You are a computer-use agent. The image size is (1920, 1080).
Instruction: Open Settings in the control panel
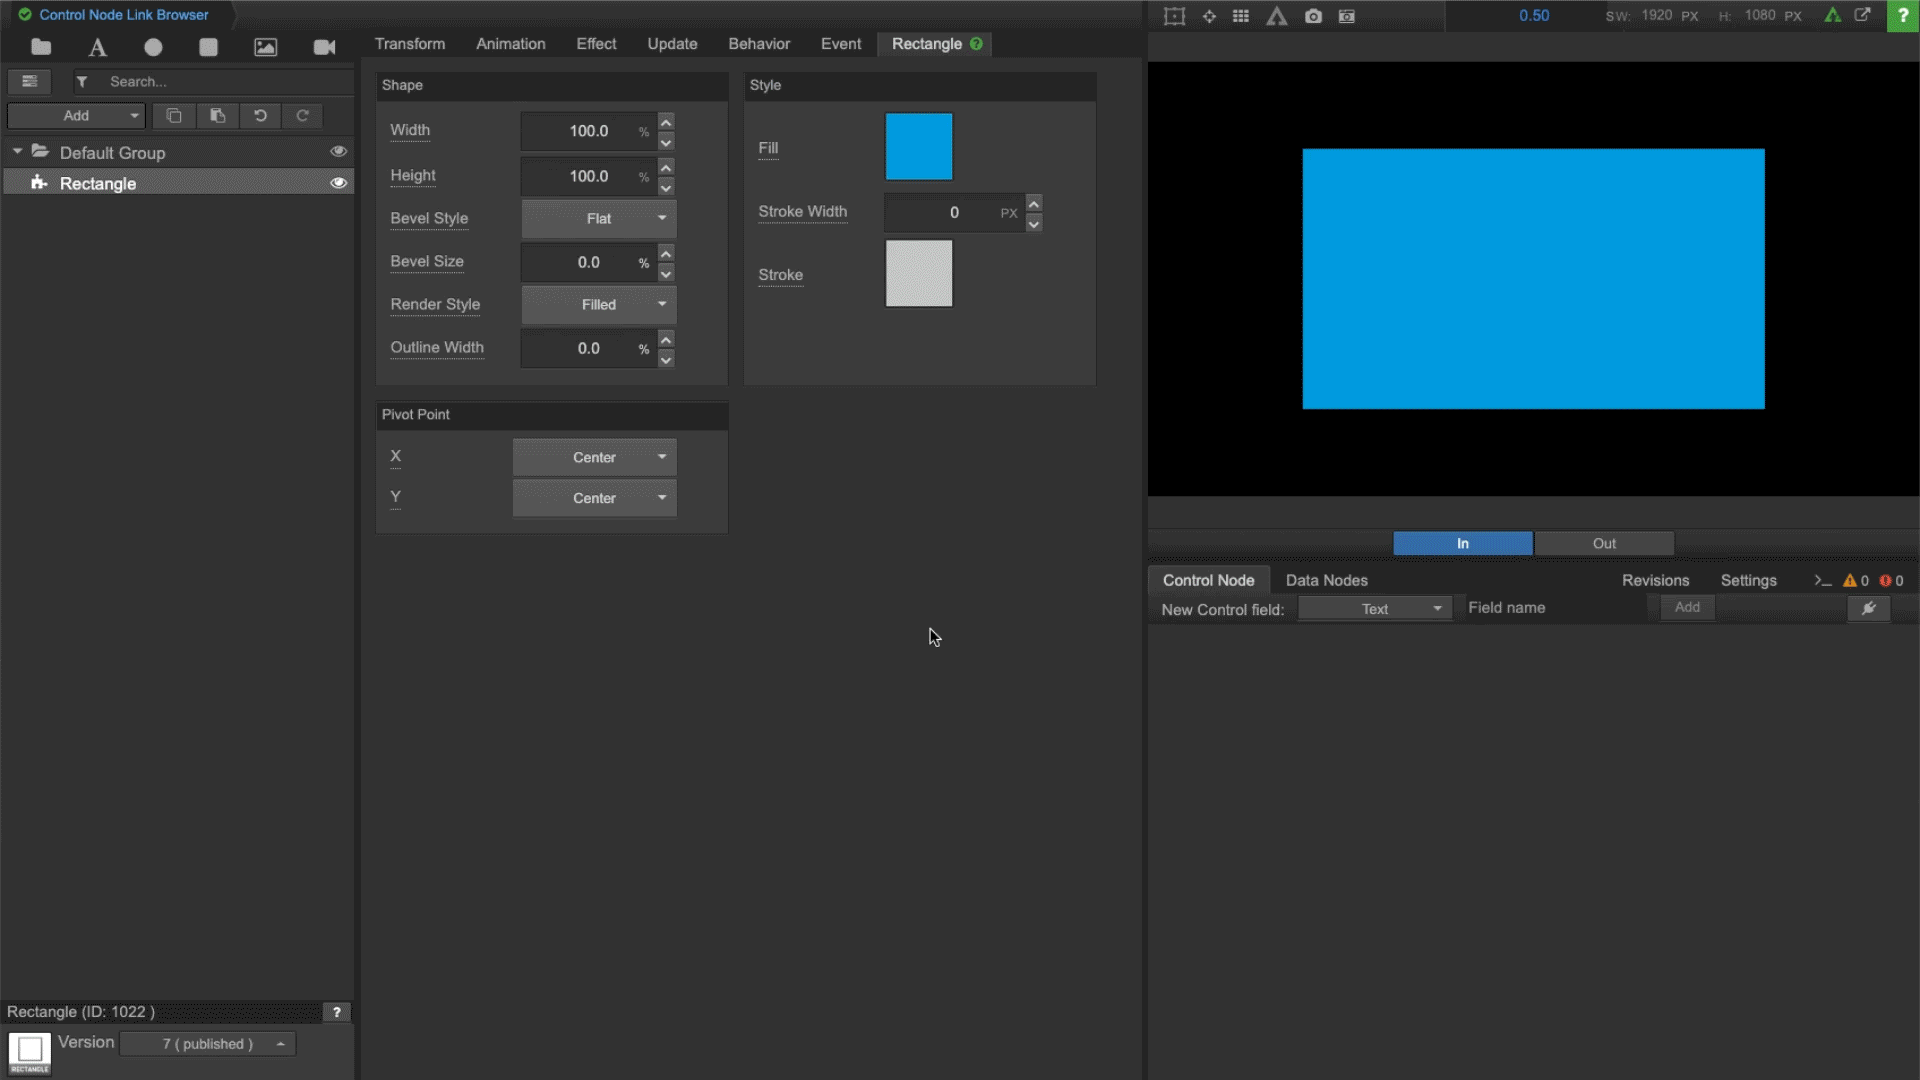tap(1749, 580)
